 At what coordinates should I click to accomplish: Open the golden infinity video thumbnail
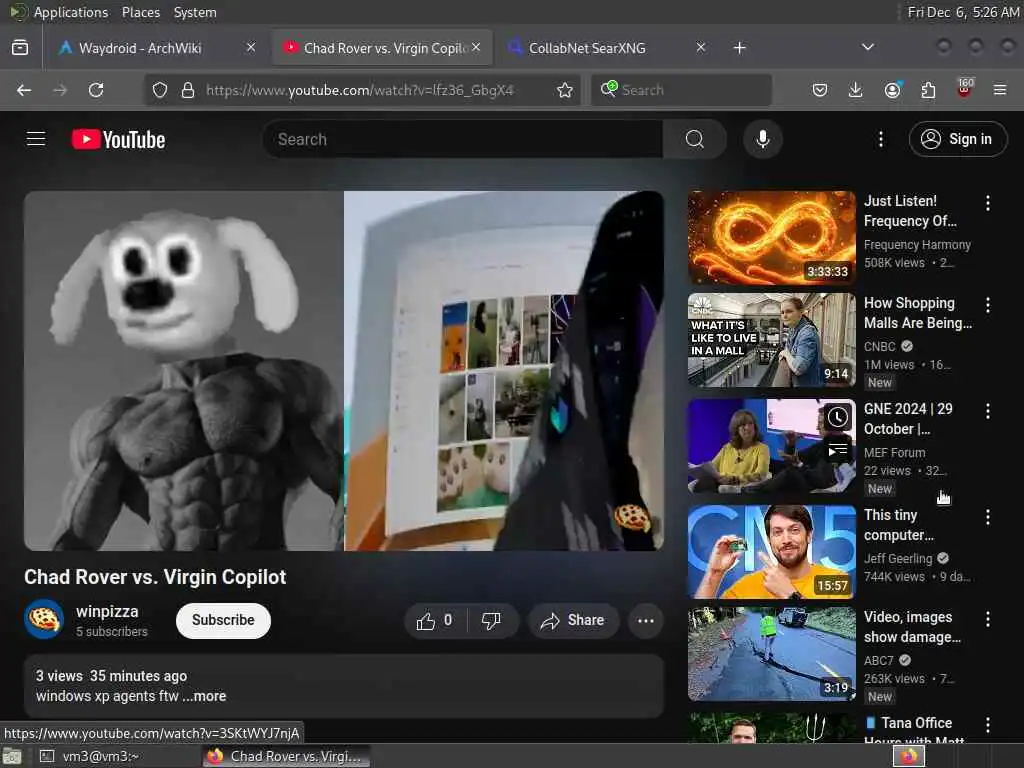point(771,238)
